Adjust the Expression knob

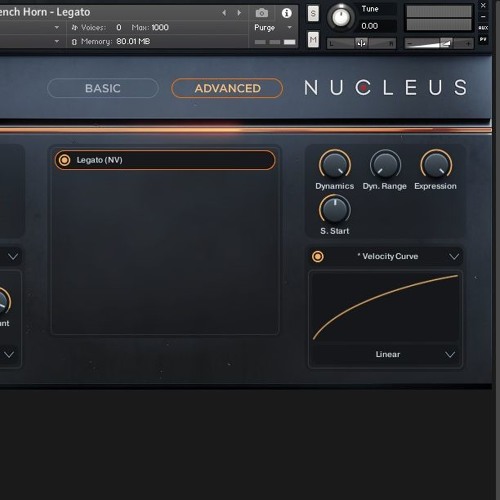coord(436,165)
